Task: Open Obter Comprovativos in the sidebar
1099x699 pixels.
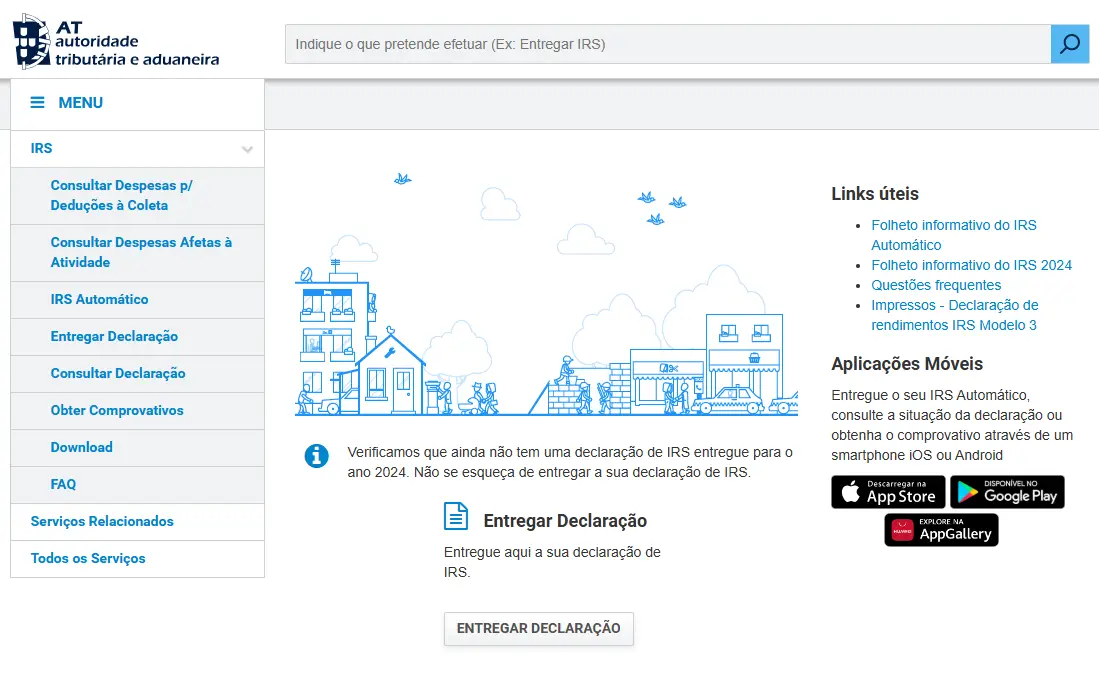Action: point(117,410)
